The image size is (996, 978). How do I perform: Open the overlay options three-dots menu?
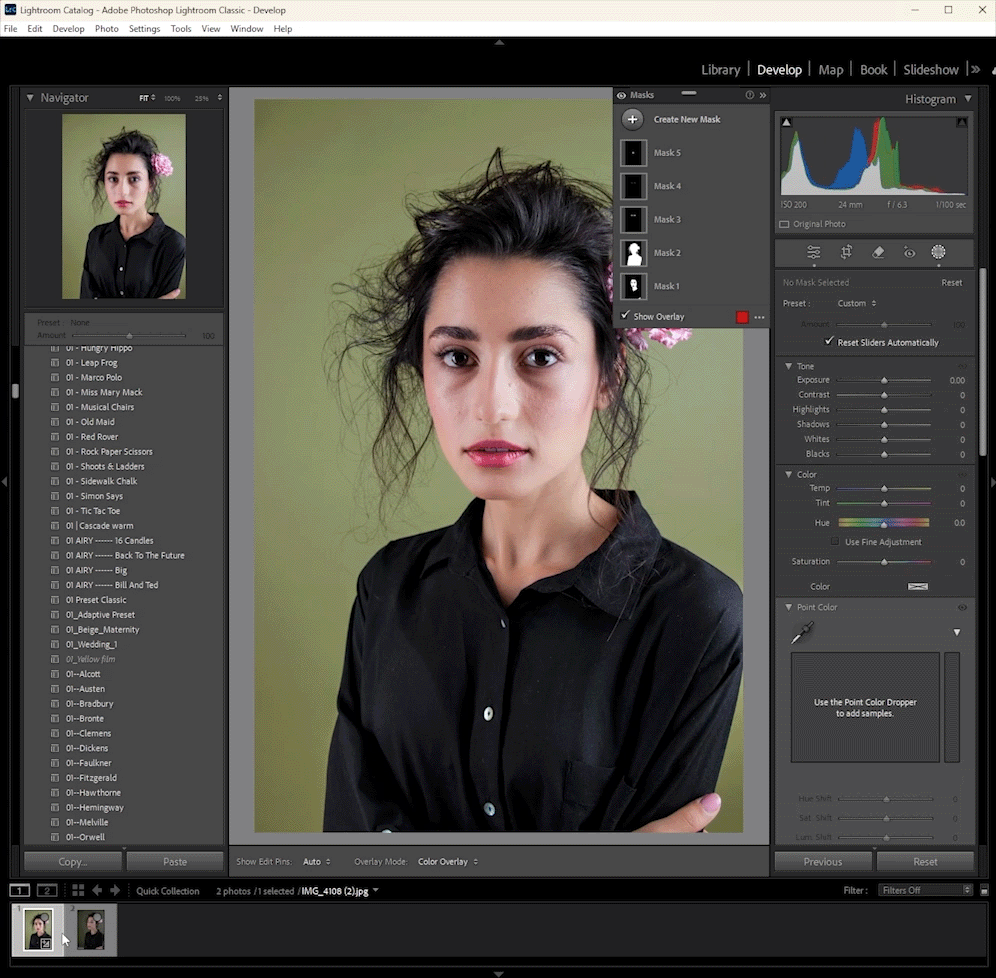coord(759,317)
